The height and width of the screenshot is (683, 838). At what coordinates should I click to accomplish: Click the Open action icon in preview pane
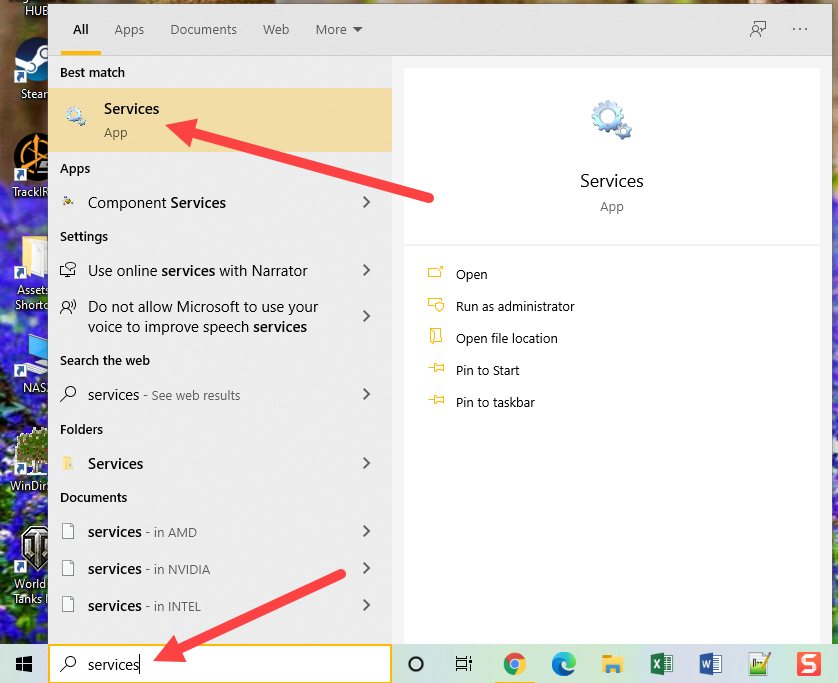coord(436,273)
